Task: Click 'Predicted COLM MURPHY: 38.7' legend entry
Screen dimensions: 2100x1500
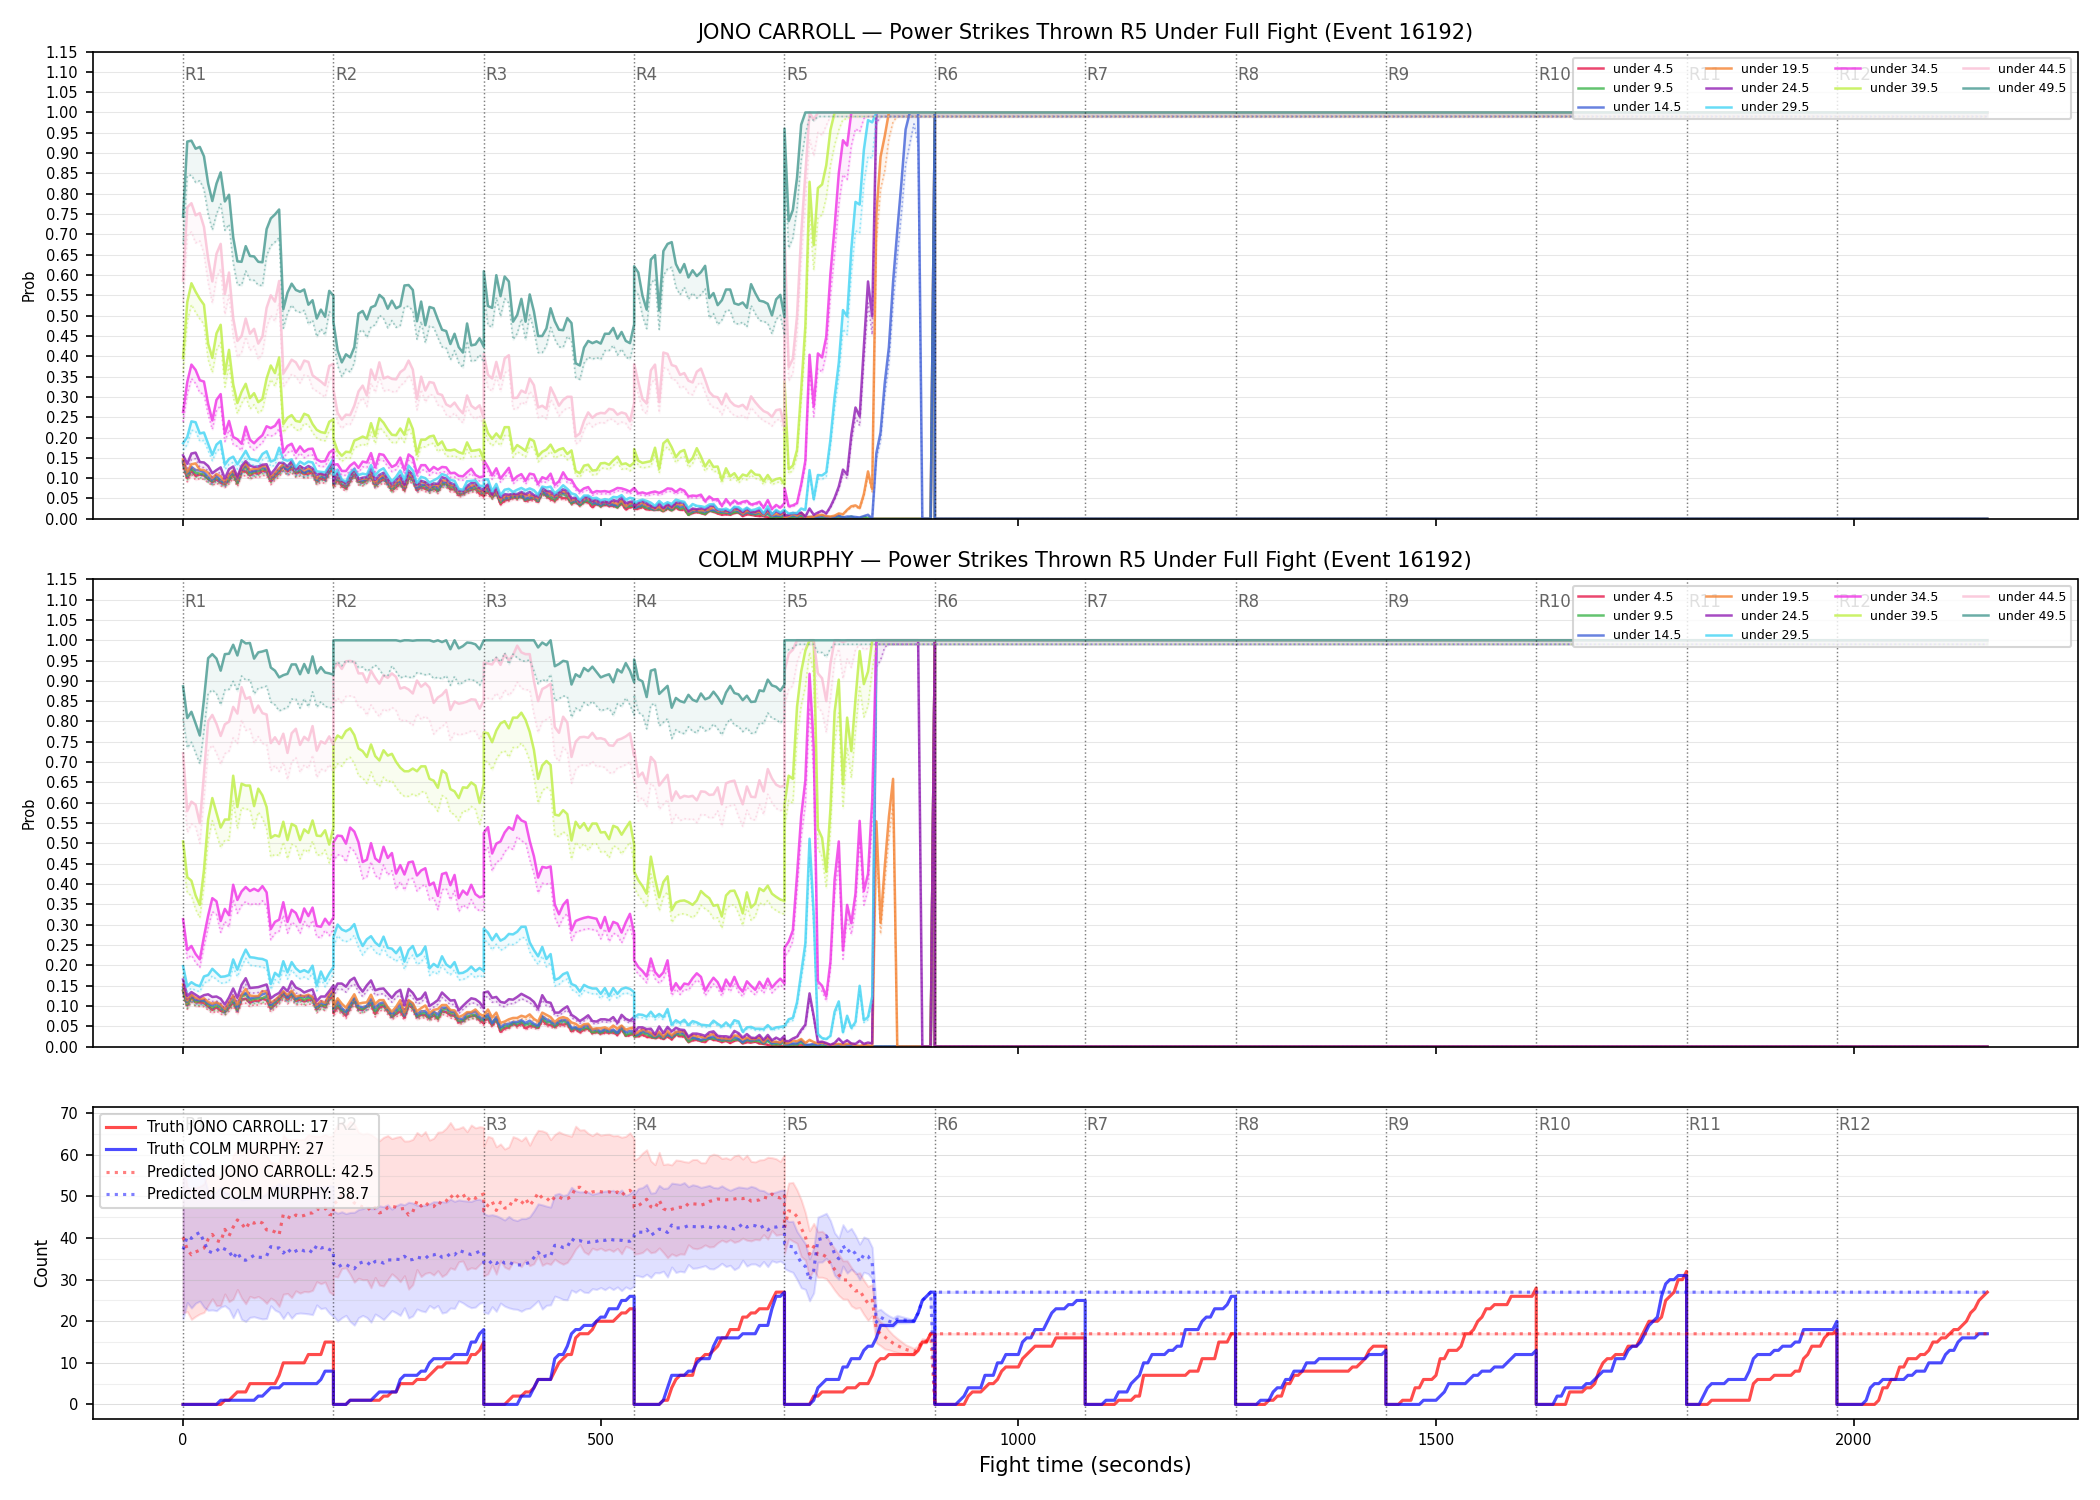Action: [x=237, y=1194]
